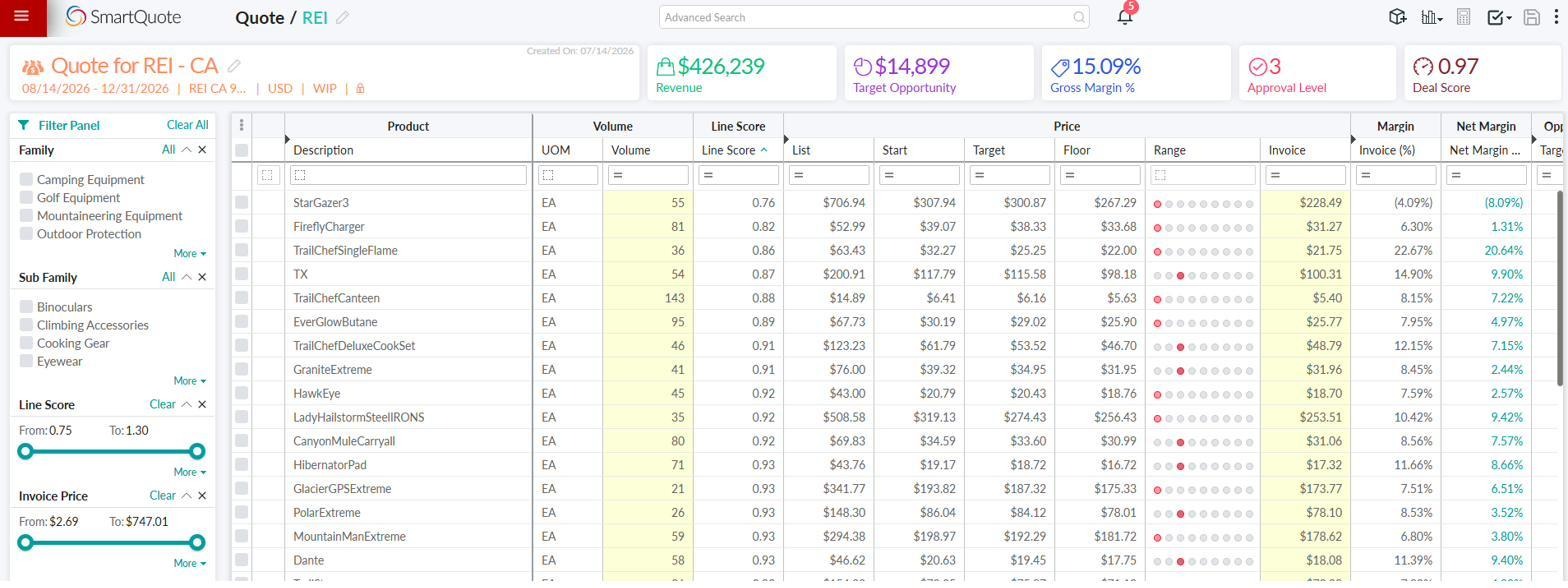Click the Quote breadcrumb link
1568x588 pixels.
point(259,17)
